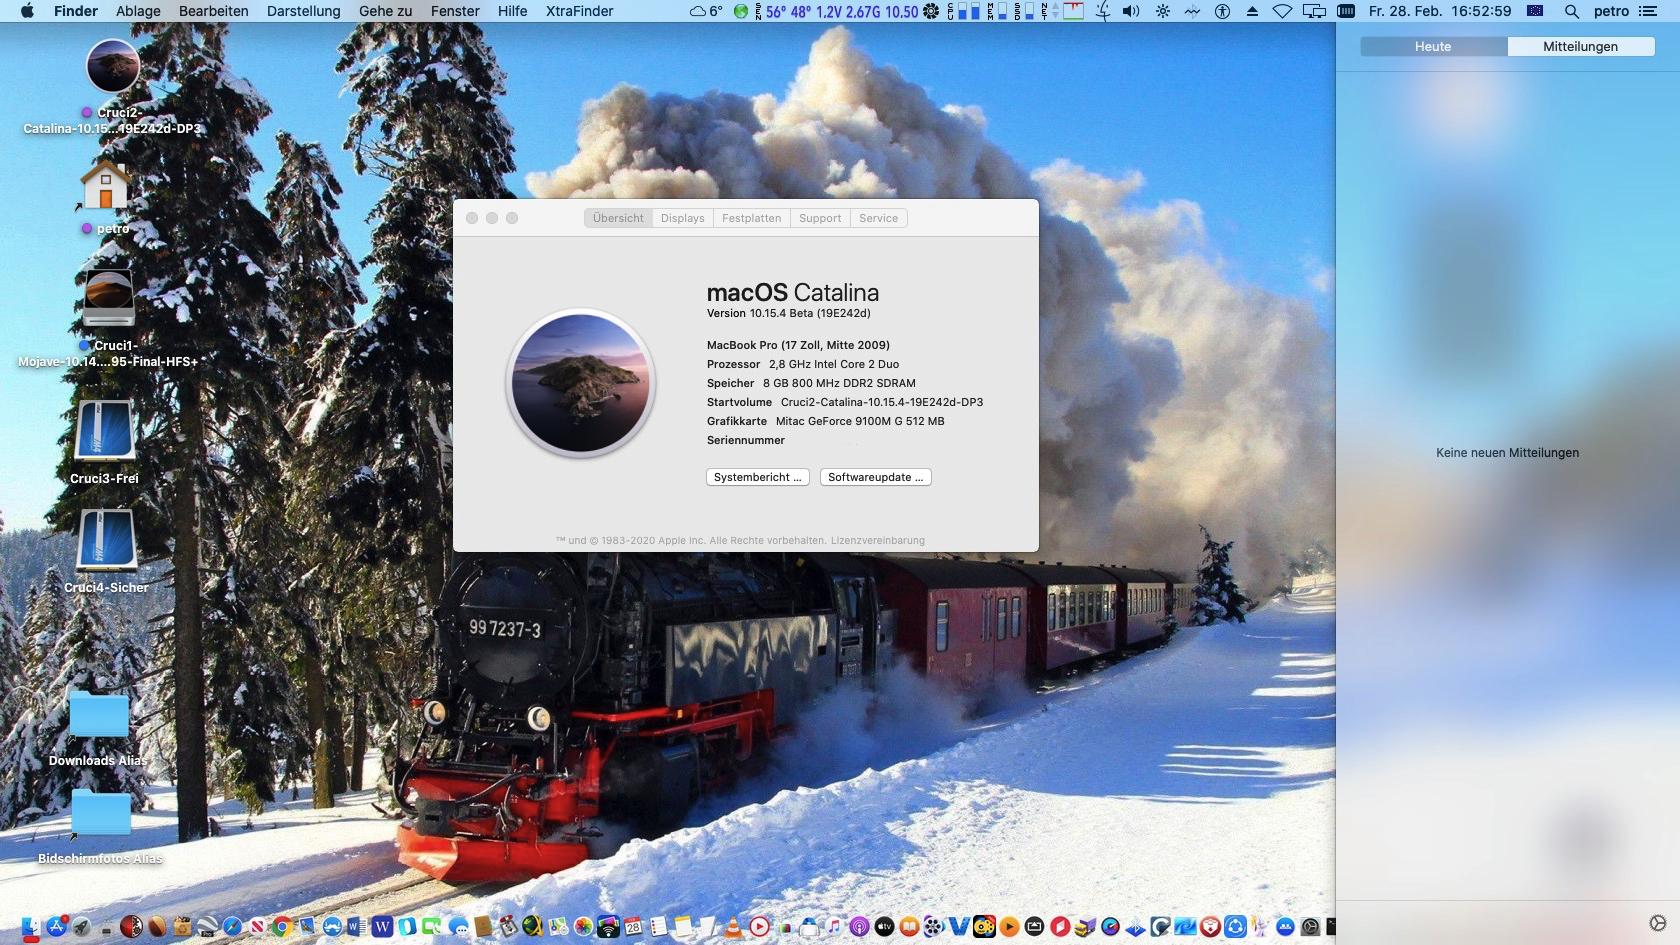Open System Preferences gear in the Dock
Viewport: 1680px width, 945px height.
[x=1310, y=928]
